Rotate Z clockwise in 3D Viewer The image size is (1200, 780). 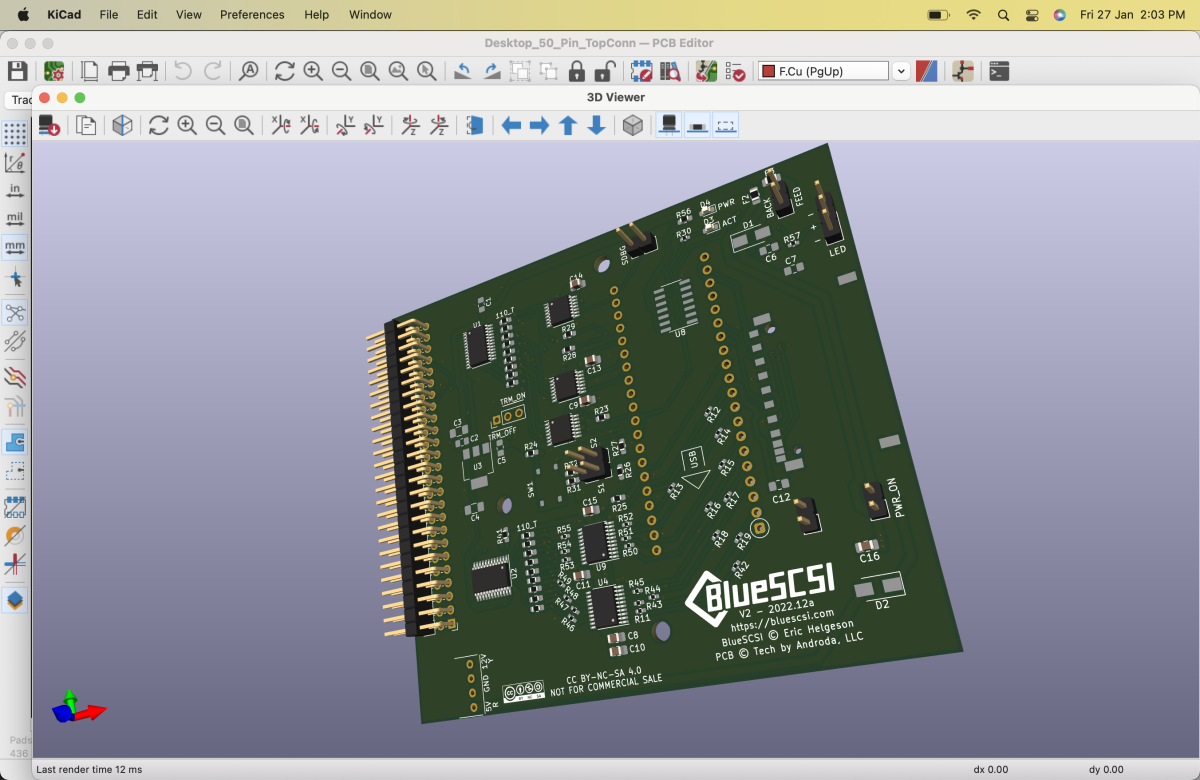(410, 125)
